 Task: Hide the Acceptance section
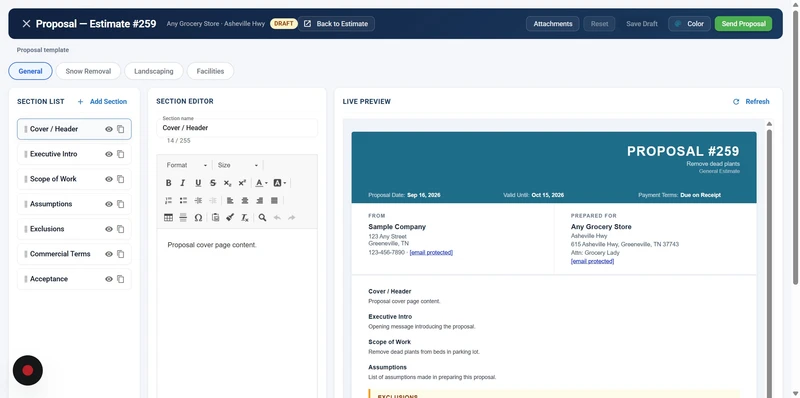click(x=109, y=279)
